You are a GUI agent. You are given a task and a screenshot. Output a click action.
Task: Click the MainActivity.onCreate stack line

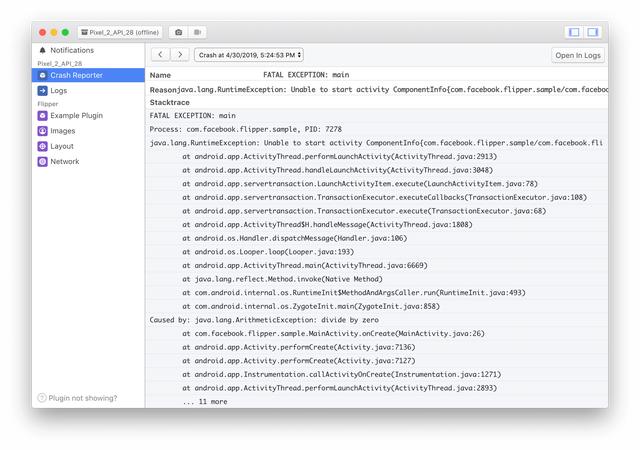pos(333,333)
